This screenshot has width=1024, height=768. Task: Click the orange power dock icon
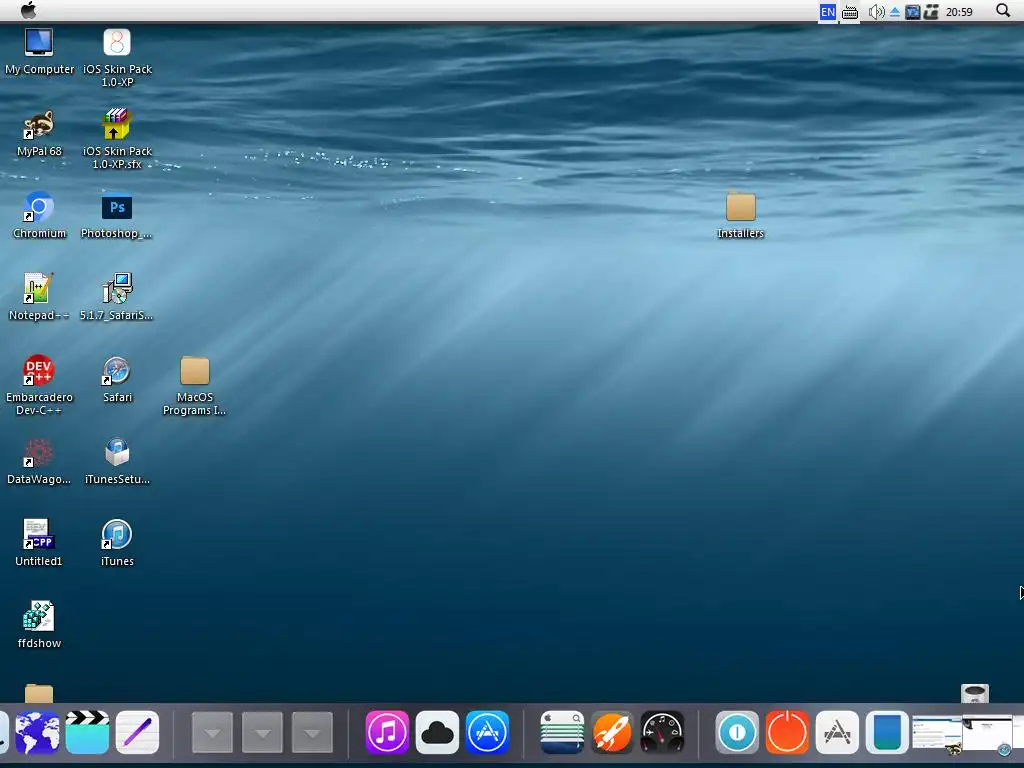(787, 732)
